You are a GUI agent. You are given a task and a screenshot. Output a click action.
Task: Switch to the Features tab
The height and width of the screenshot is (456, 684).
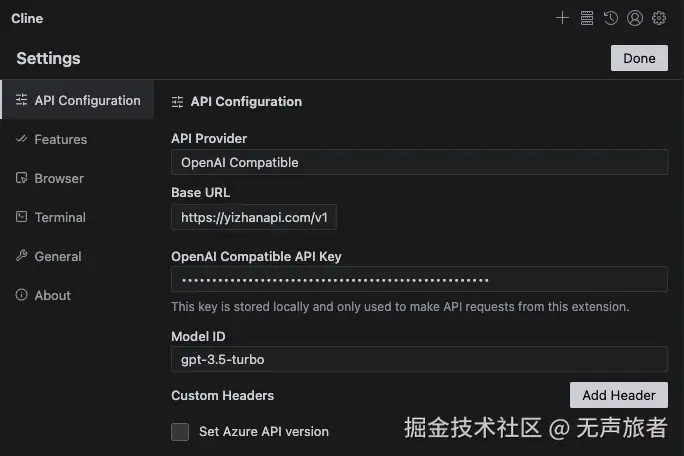click(x=60, y=139)
